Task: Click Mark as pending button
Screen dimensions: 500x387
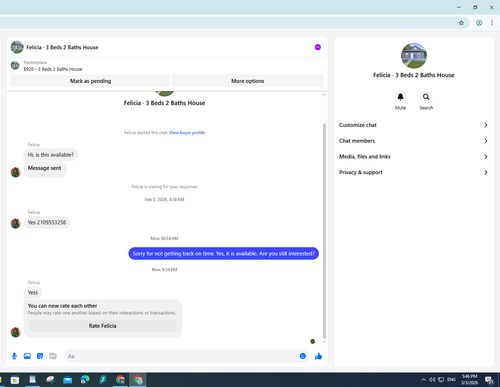Action: [x=90, y=81]
